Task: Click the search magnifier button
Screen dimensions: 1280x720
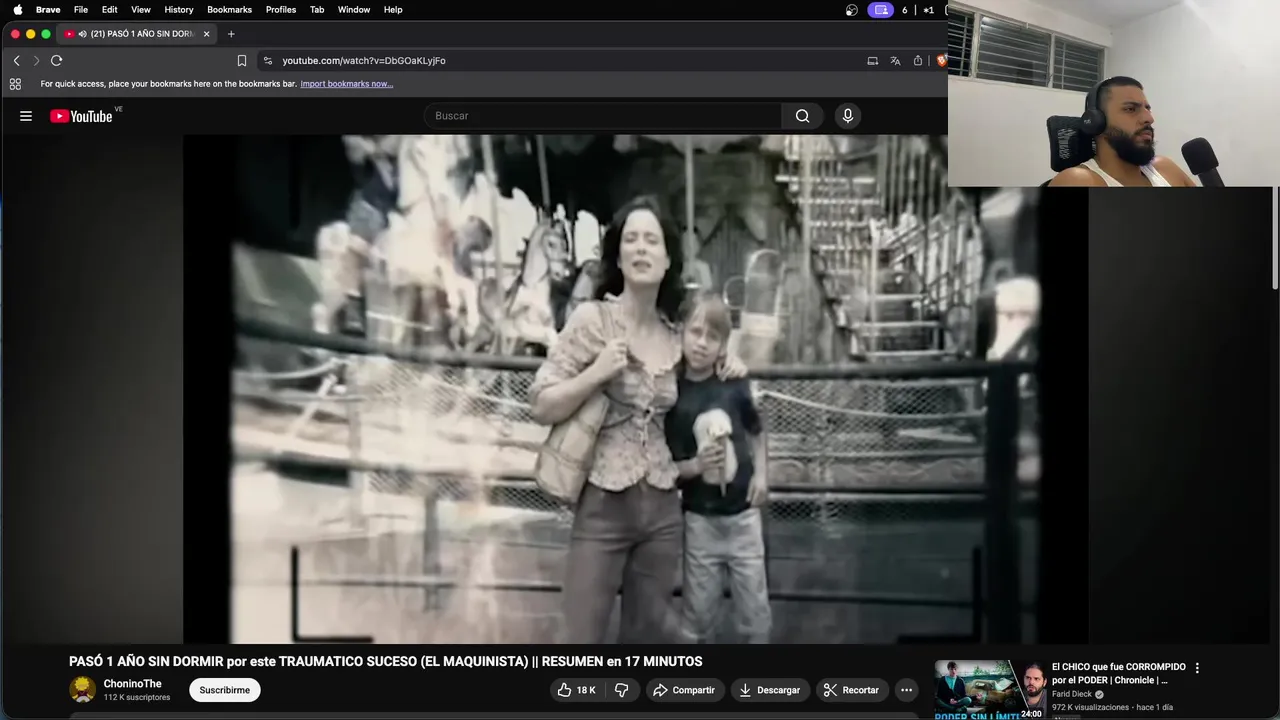Action: point(802,116)
